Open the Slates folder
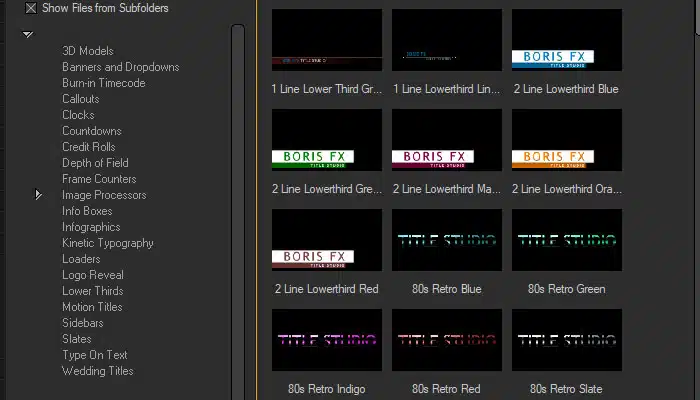This screenshot has height=400, width=700. (77, 339)
